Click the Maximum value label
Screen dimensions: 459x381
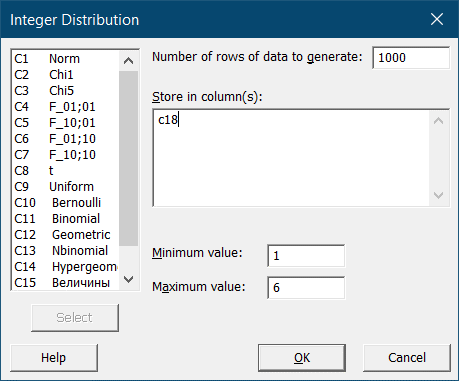199,287
